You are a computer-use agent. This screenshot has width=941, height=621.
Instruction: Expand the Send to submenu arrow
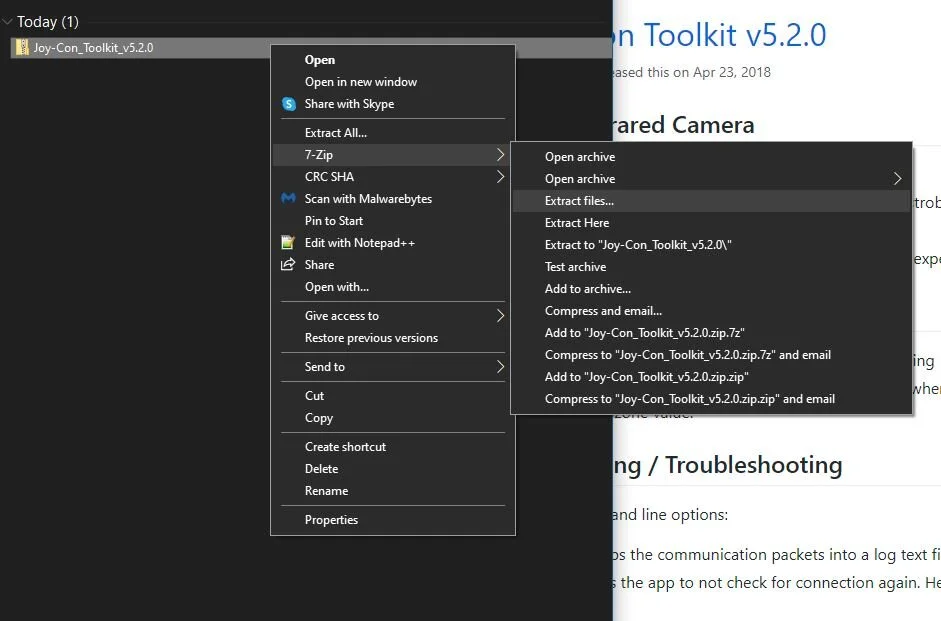(500, 367)
